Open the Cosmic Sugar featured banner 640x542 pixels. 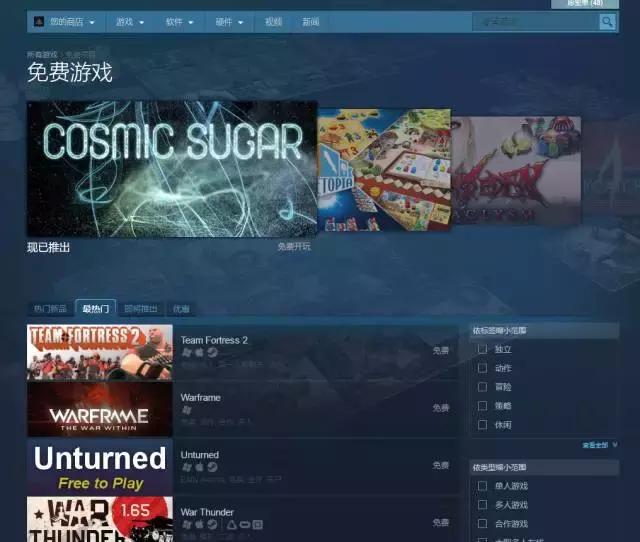172,168
